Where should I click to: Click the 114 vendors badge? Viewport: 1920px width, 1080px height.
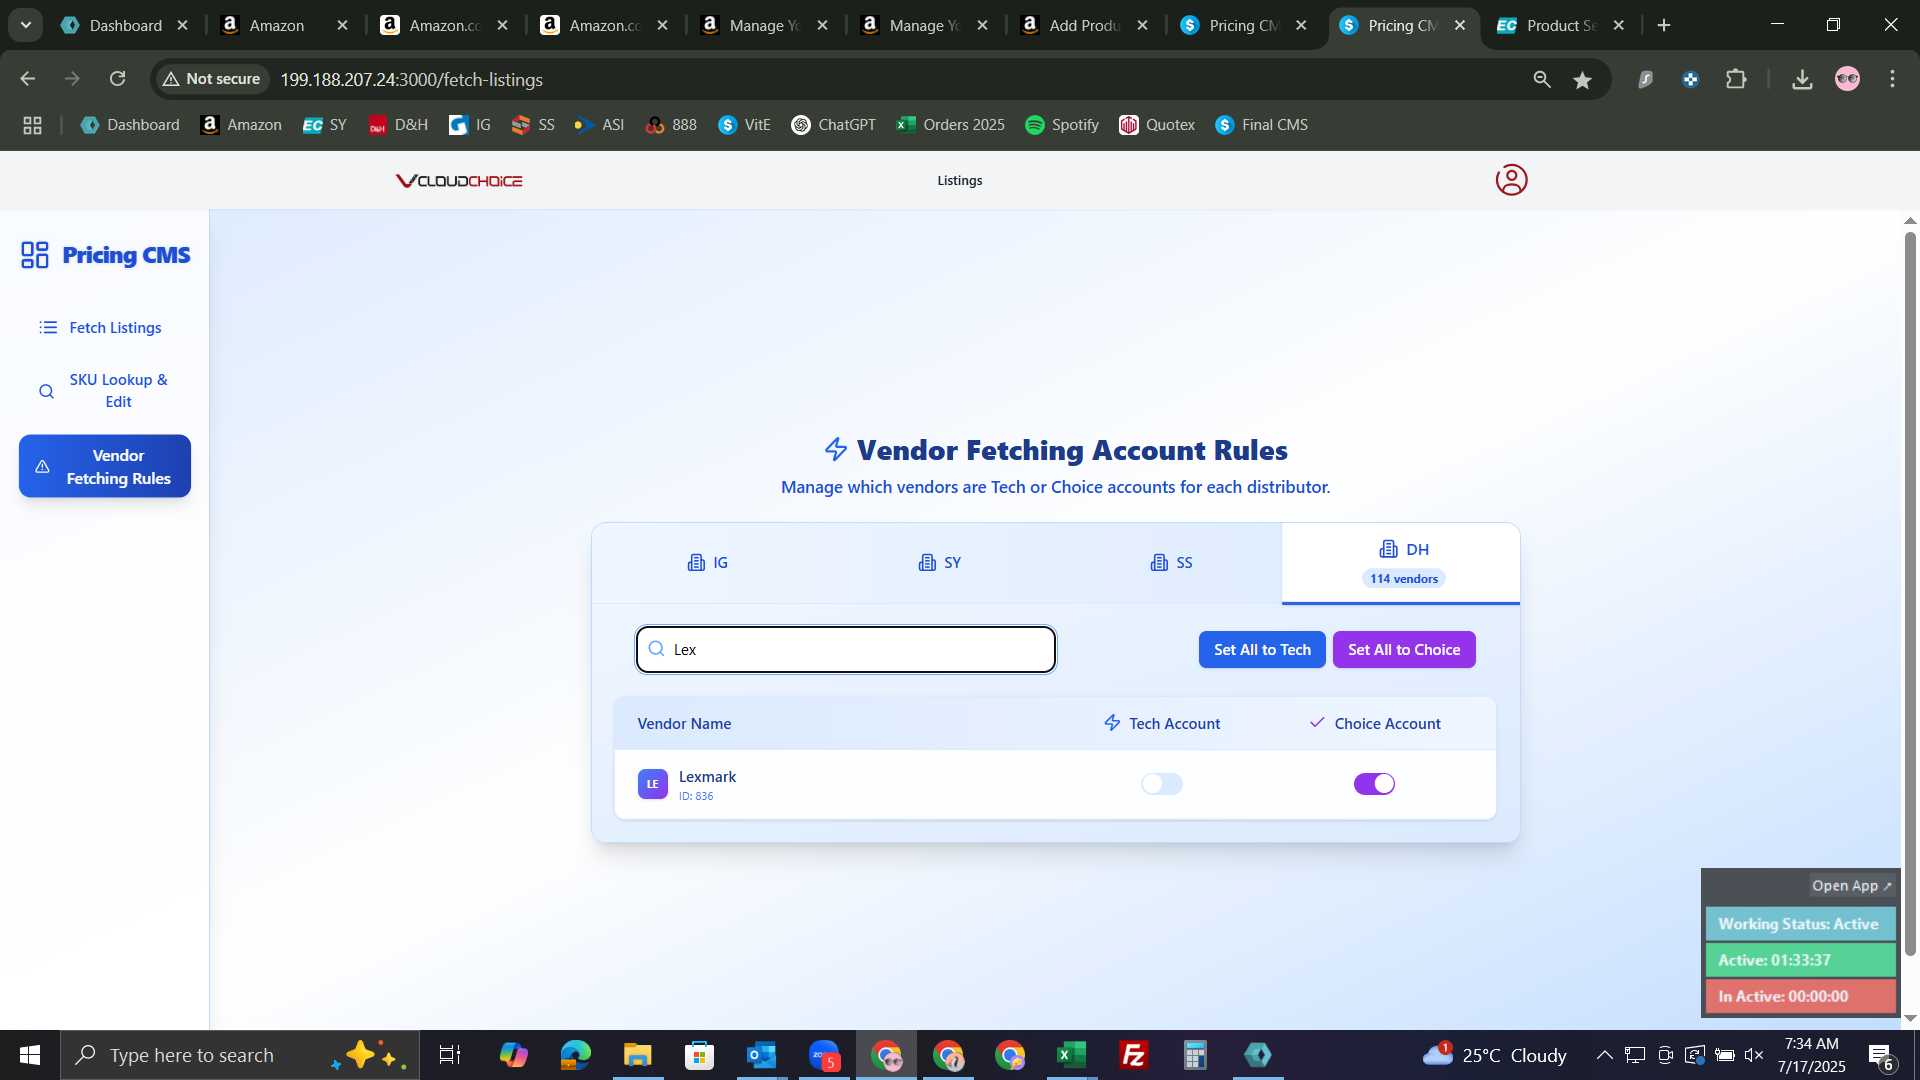click(x=1404, y=579)
